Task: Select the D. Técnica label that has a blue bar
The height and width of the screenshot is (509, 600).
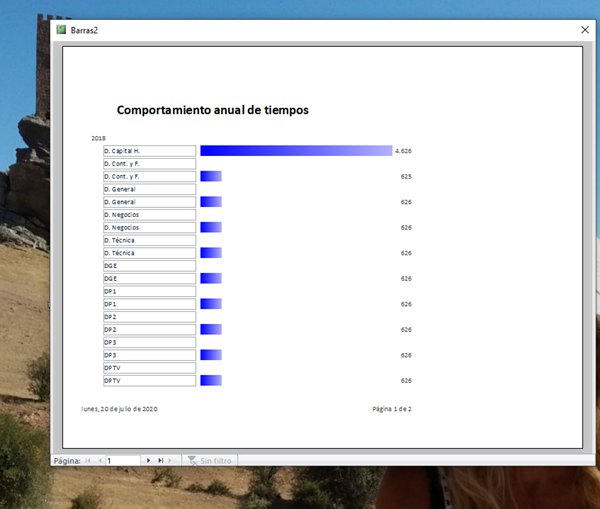Action: 150,253
